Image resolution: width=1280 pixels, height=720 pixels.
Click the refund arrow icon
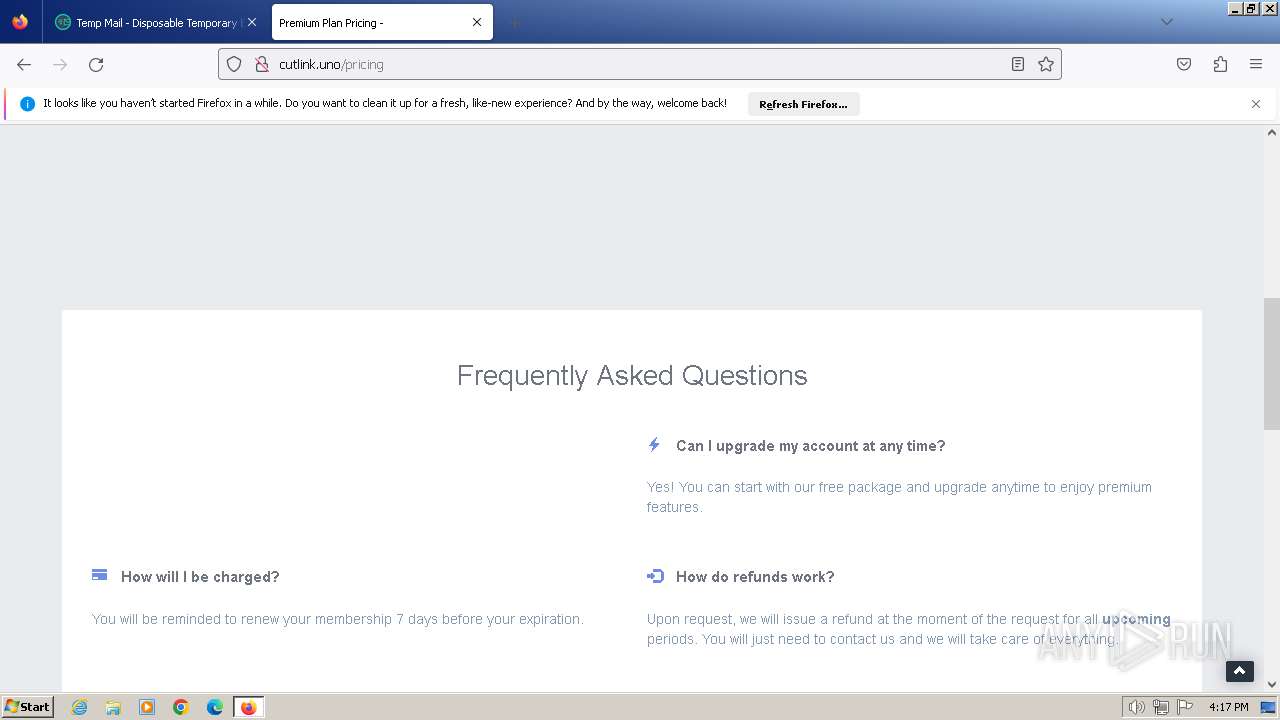click(x=655, y=576)
